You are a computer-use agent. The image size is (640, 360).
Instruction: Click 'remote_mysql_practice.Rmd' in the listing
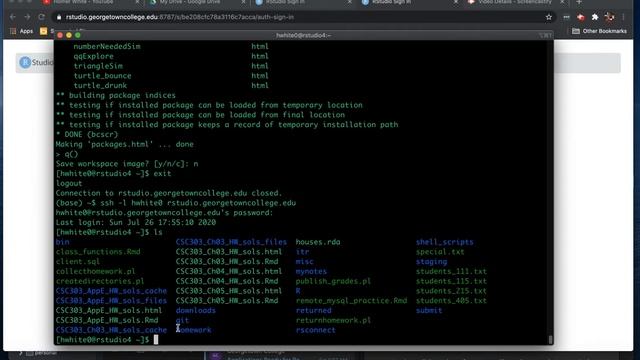(x=351, y=301)
